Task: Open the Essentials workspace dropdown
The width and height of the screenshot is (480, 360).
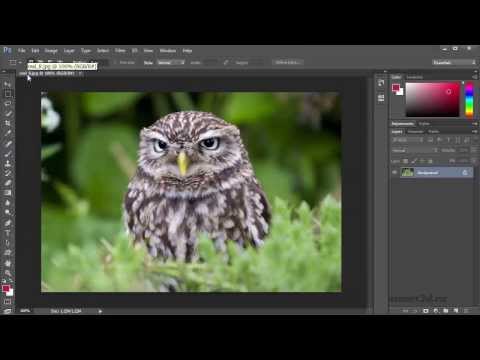Action: click(454, 62)
